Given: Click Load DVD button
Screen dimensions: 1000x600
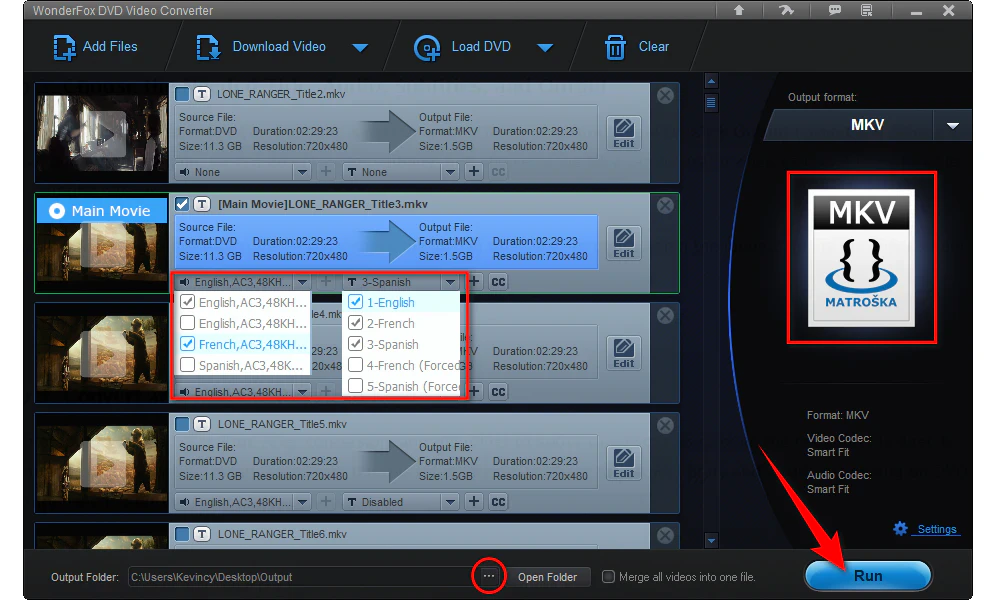Looking at the screenshot, I should (x=462, y=47).
